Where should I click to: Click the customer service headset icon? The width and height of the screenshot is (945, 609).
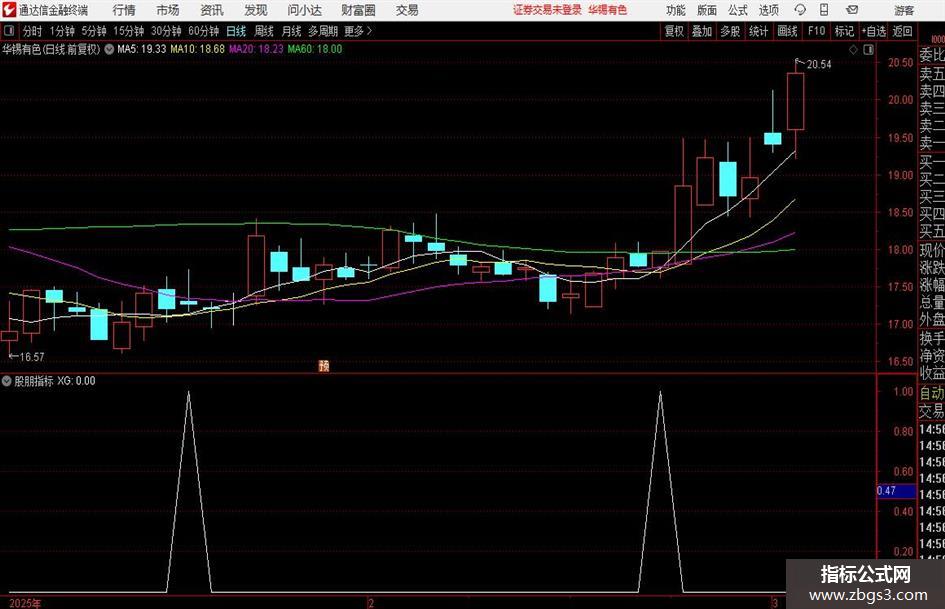pyautogui.click(x=800, y=10)
